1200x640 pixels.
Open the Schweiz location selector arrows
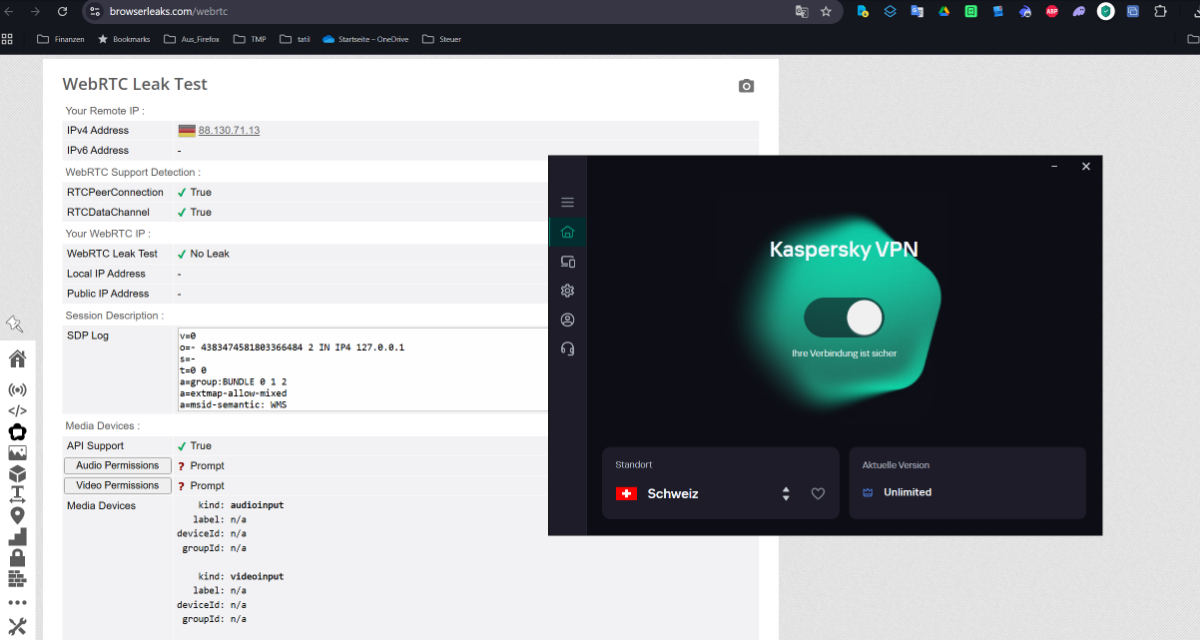[786, 493]
